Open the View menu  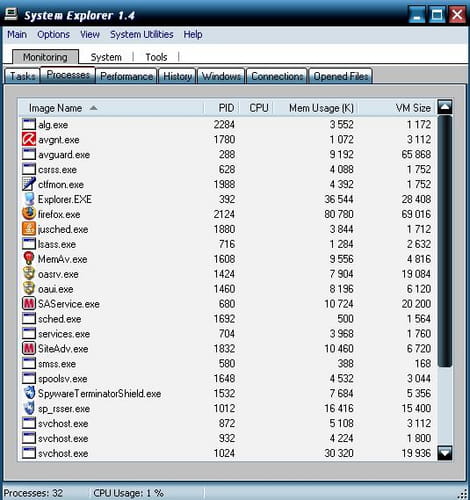click(90, 34)
